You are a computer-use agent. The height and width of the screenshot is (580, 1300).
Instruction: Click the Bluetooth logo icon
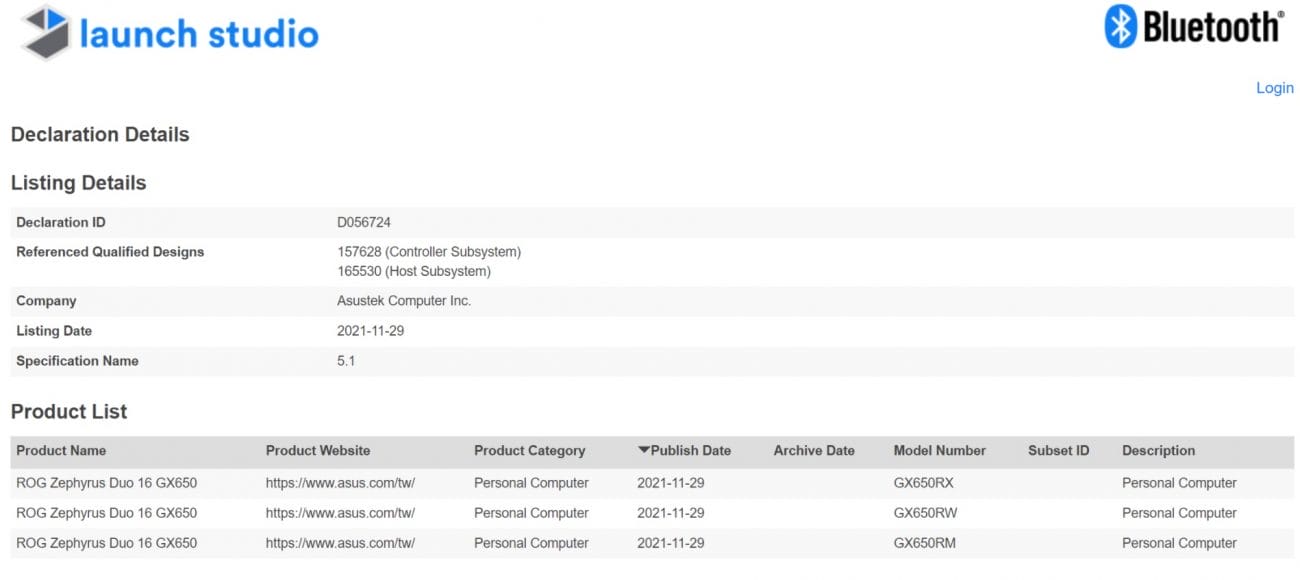click(1120, 26)
